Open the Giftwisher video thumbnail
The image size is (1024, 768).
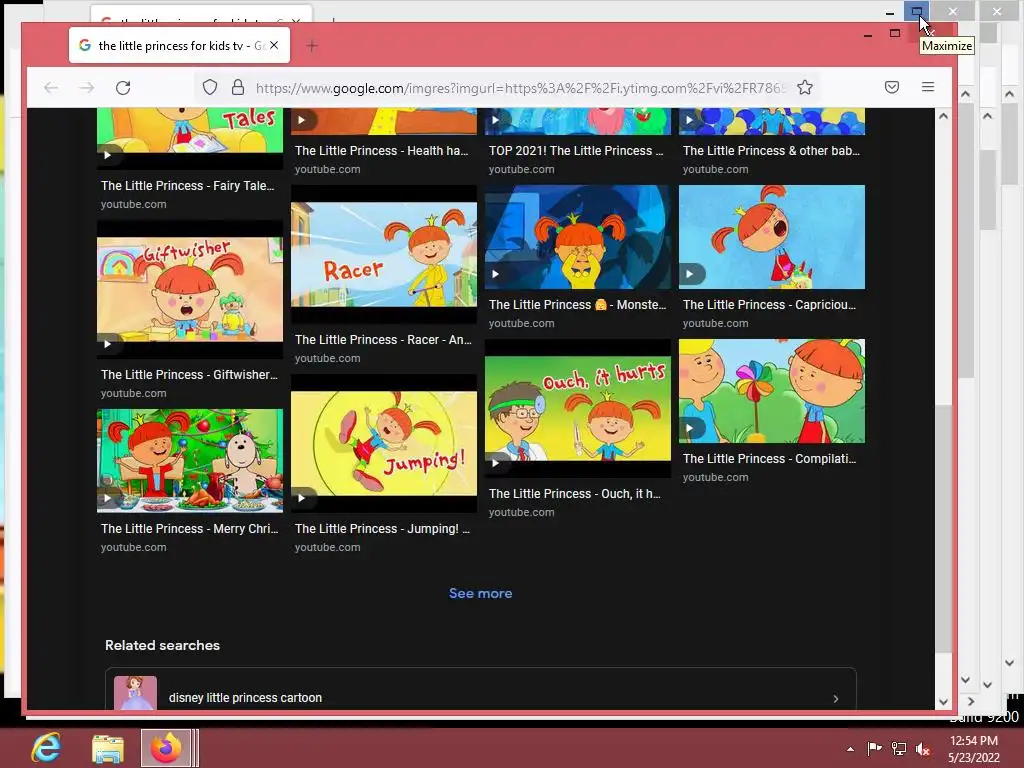click(190, 289)
